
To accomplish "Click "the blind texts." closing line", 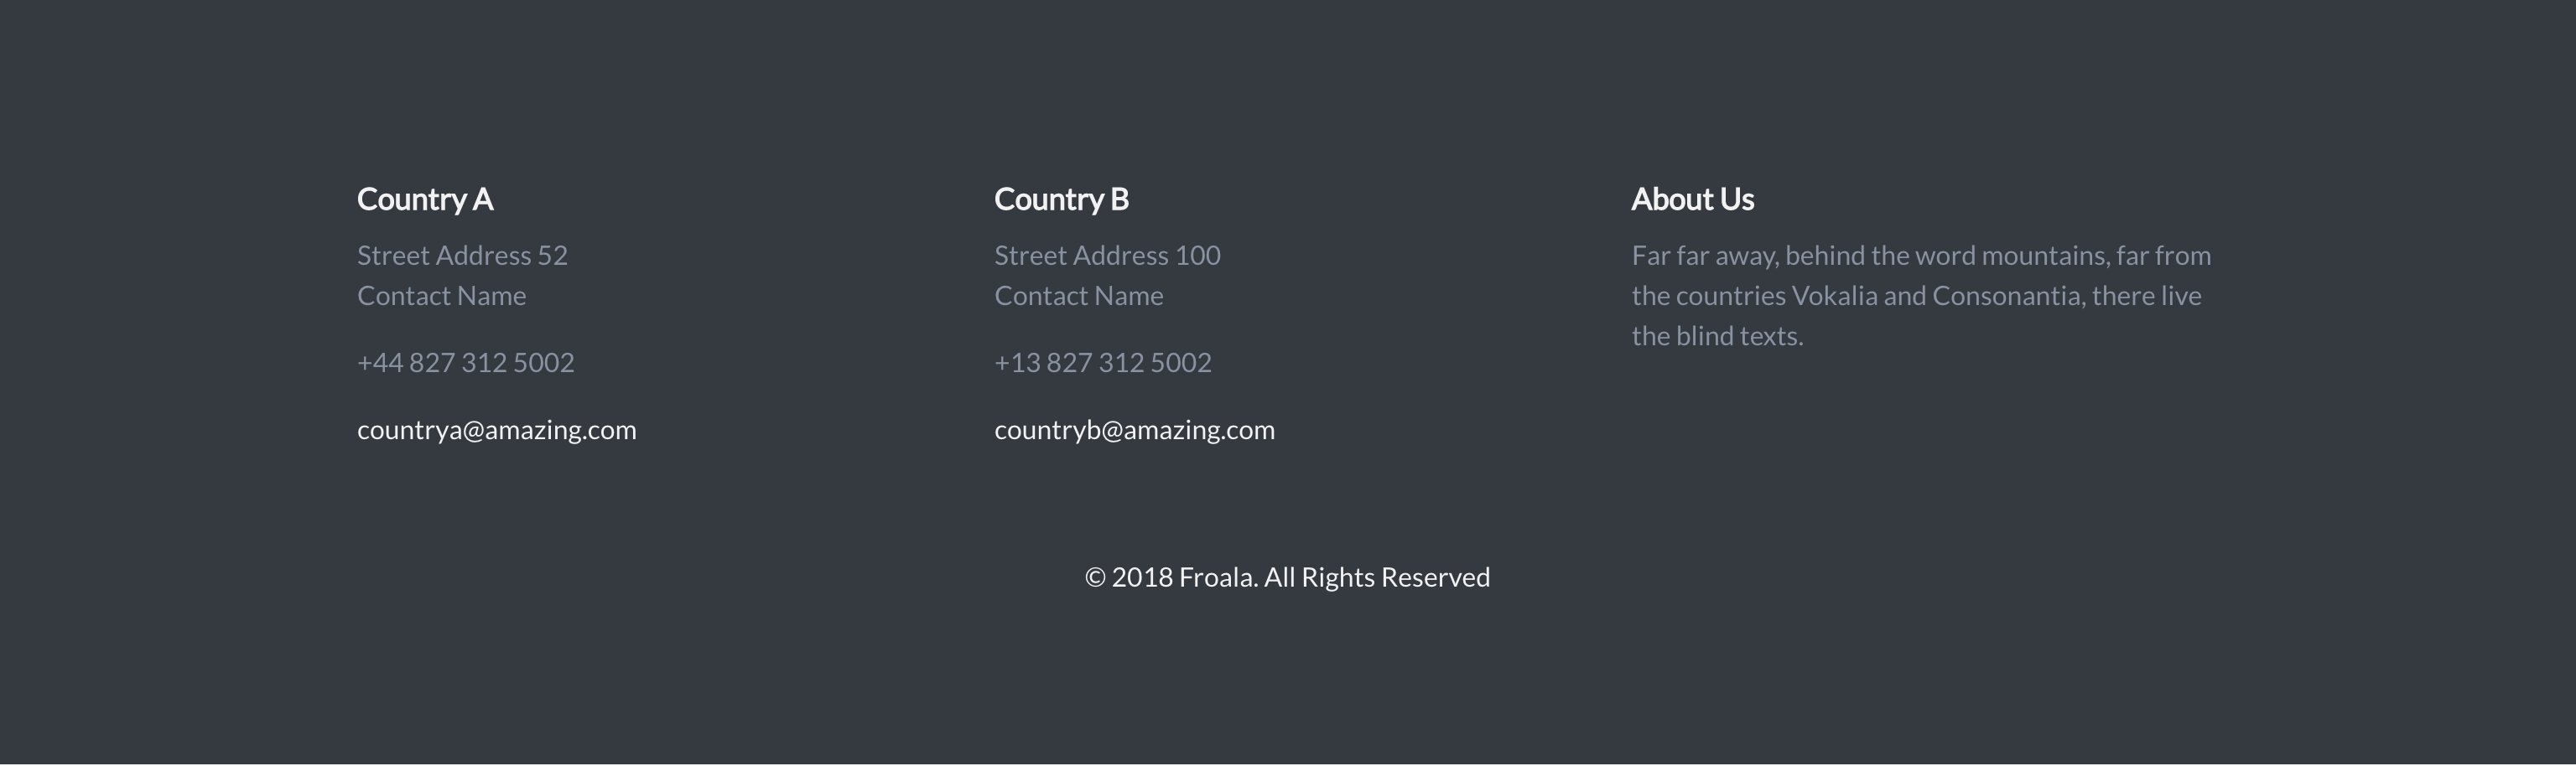I will [x=1717, y=336].
